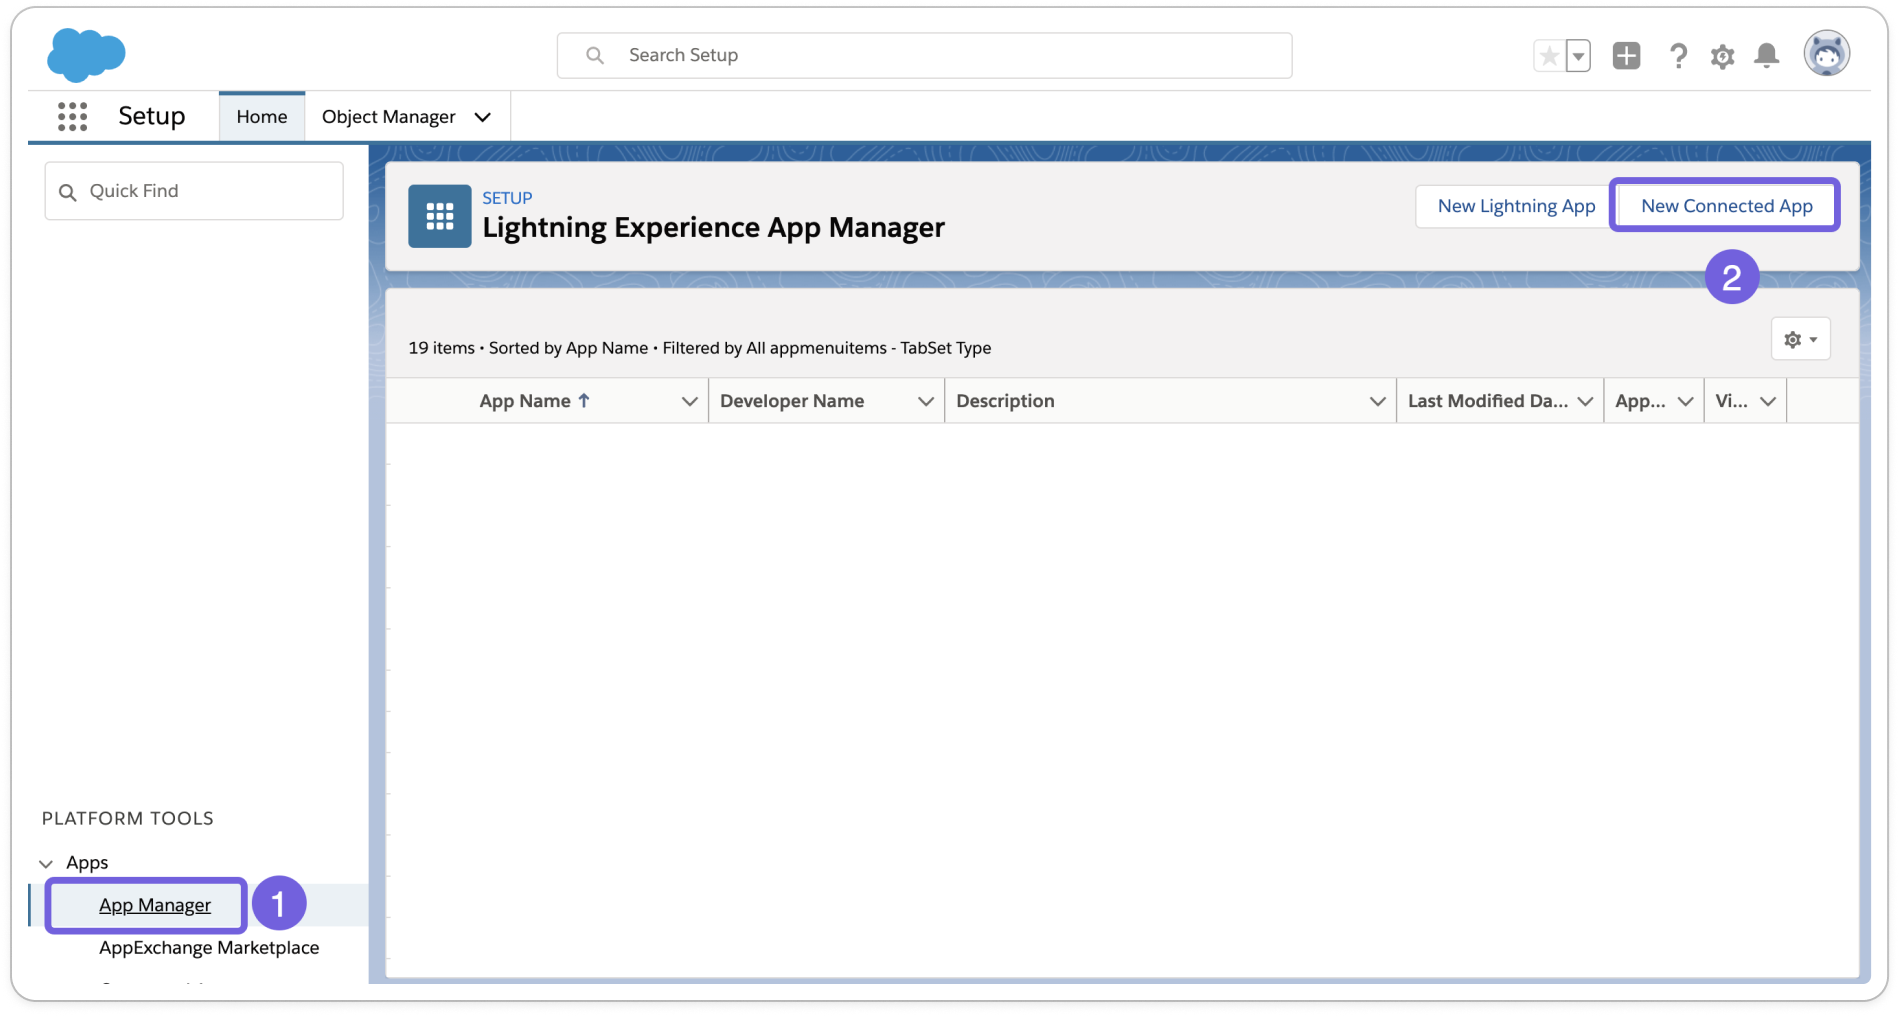Focus the Quick Find box
The image size is (1900, 1016).
(194, 191)
